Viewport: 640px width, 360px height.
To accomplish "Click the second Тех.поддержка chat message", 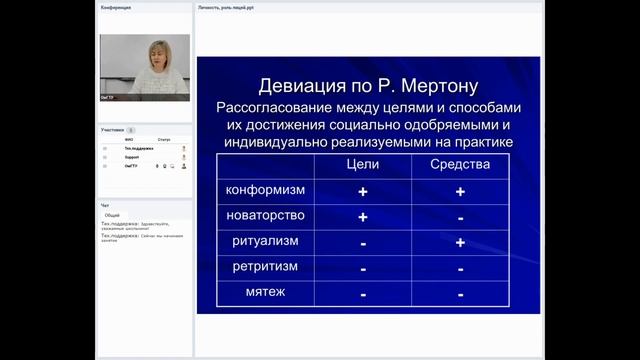I will 142,238.
